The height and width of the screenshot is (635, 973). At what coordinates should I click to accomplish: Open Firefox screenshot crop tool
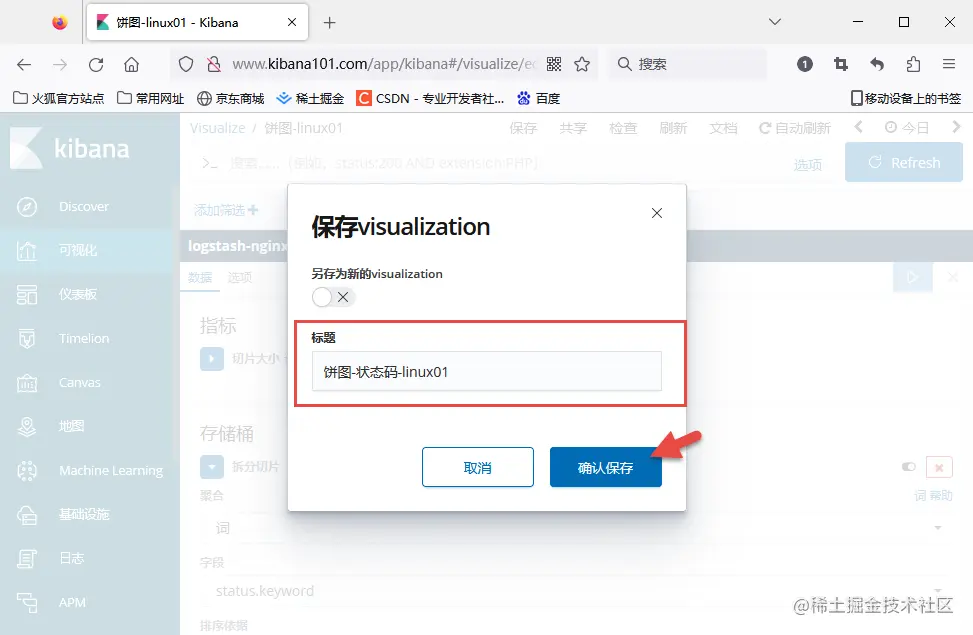tap(841, 64)
